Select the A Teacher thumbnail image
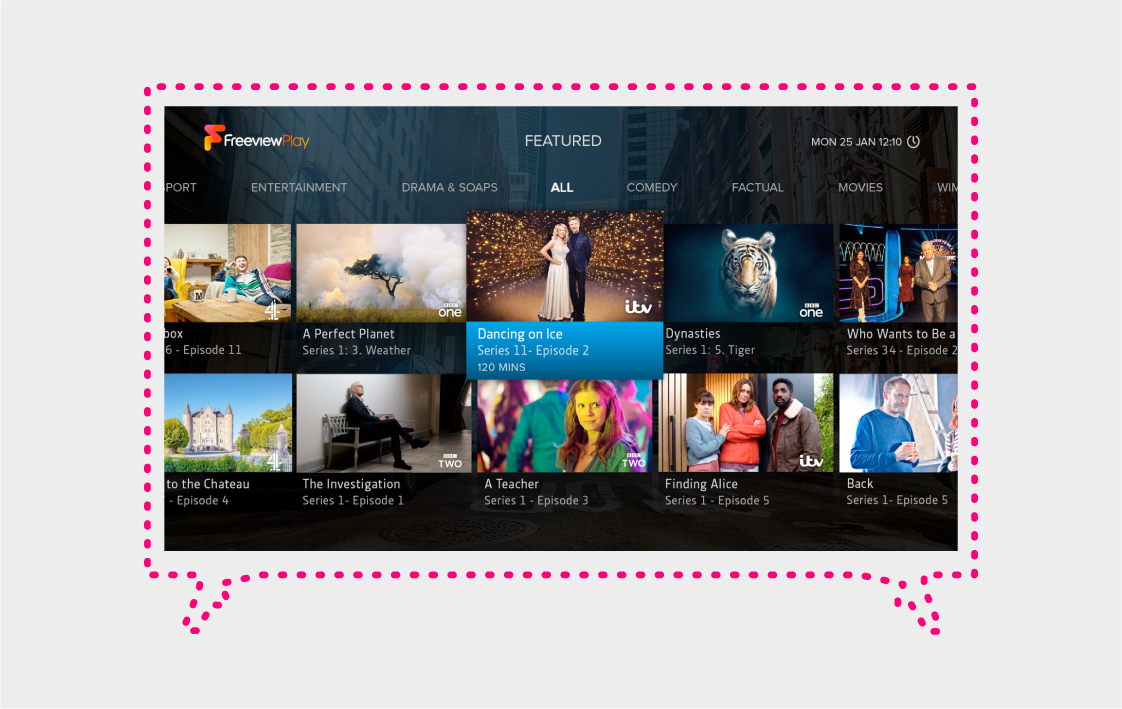Image resolution: width=1122 pixels, height=709 pixels. (565, 425)
